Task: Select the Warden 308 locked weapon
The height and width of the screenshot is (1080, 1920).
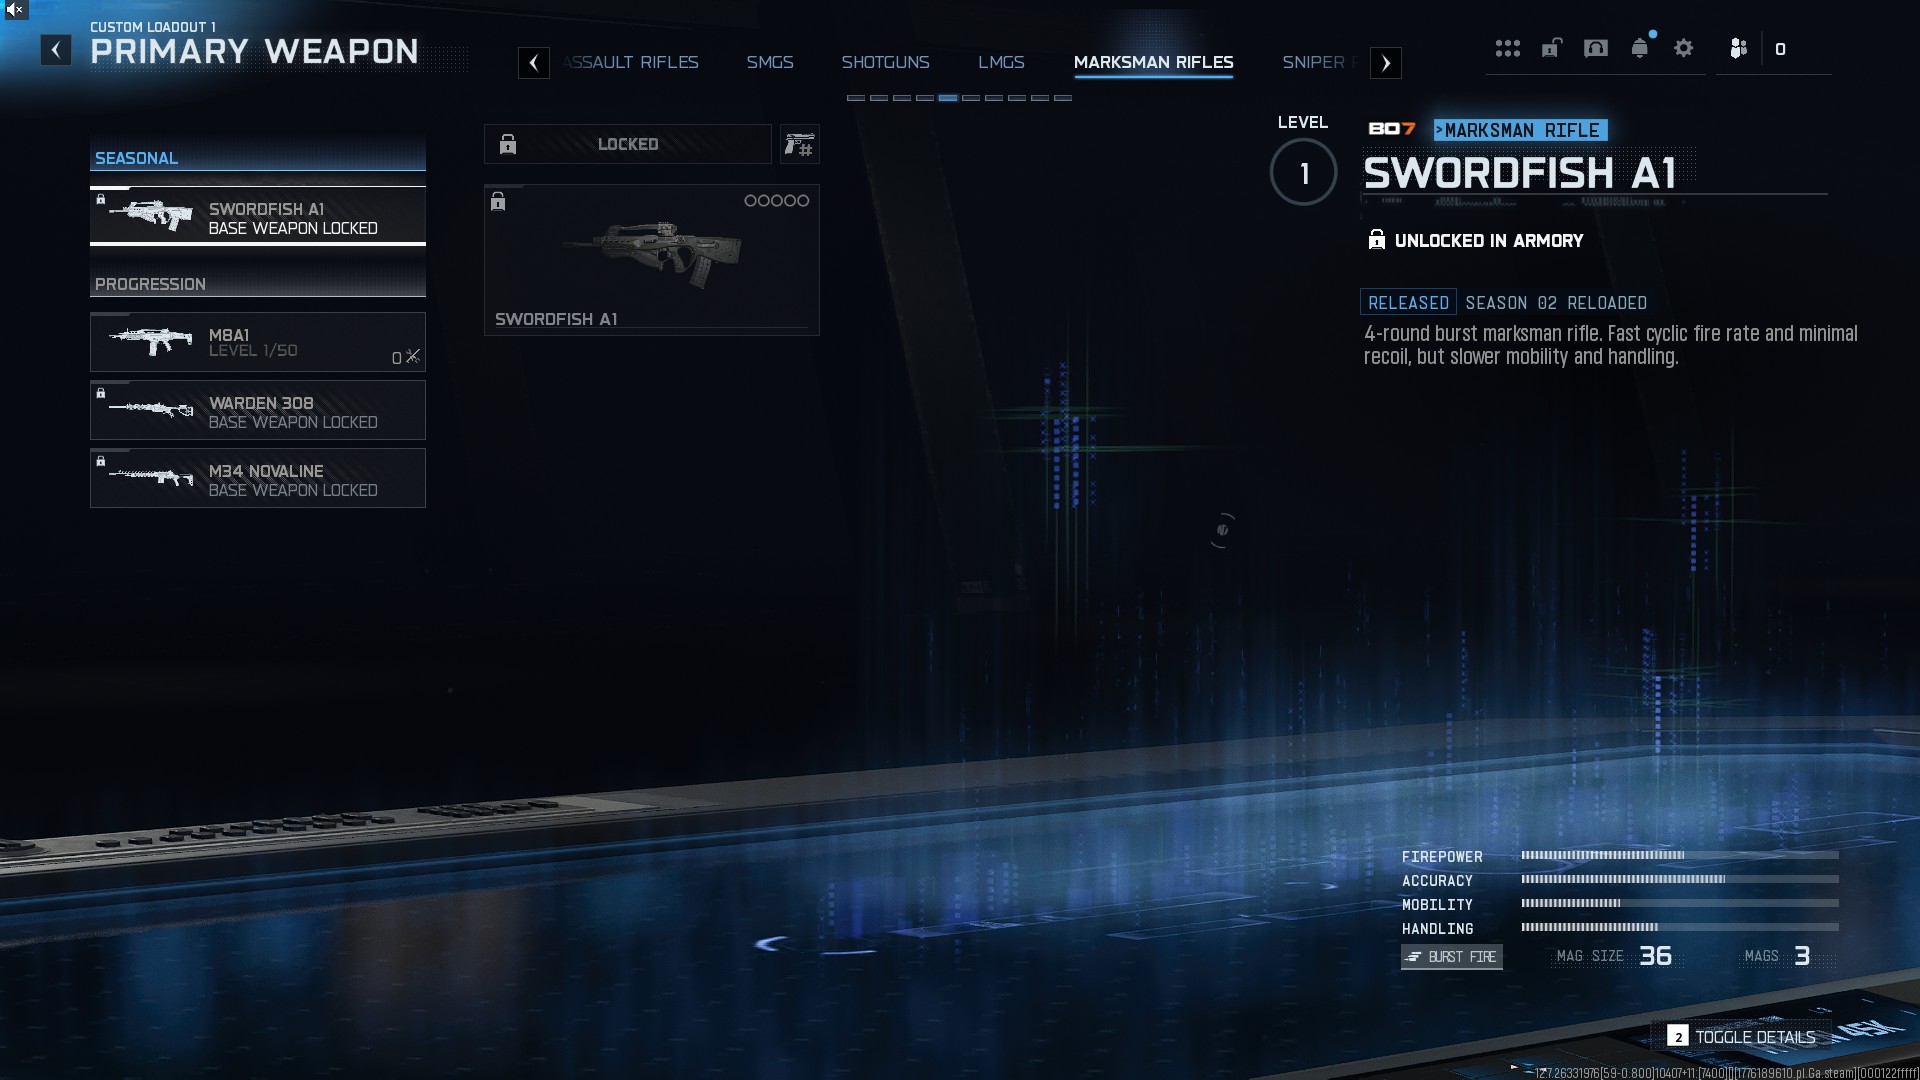Action: [x=258, y=410]
